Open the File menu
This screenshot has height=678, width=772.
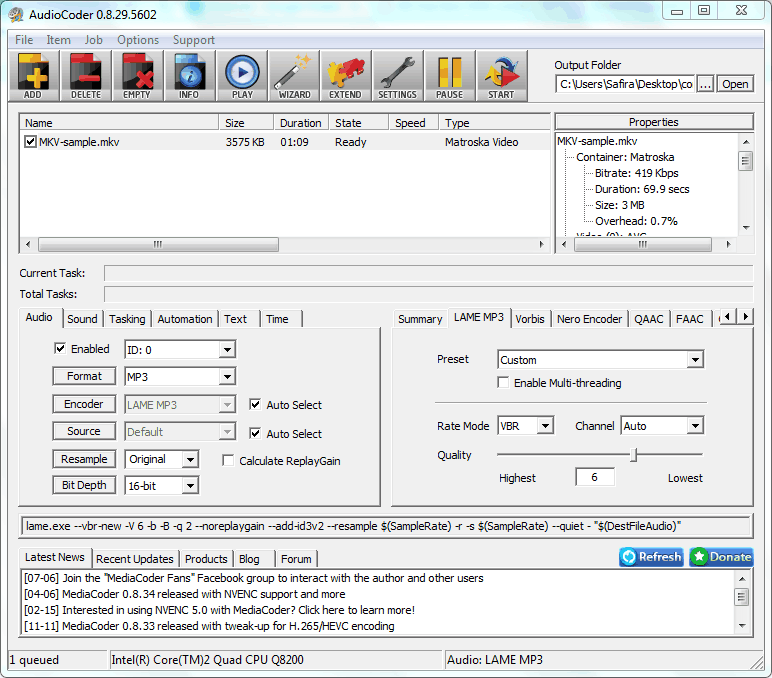coord(24,40)
